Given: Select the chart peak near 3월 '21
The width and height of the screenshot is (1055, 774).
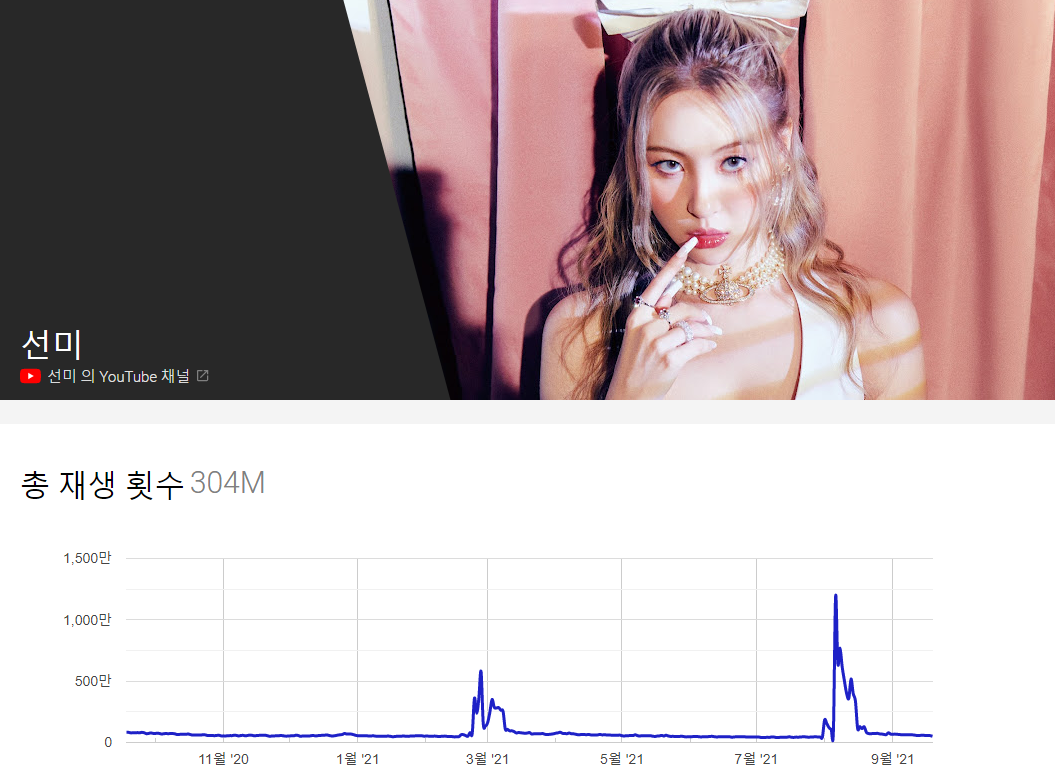Looking at the screenshot, I should [x=481, y=672].
